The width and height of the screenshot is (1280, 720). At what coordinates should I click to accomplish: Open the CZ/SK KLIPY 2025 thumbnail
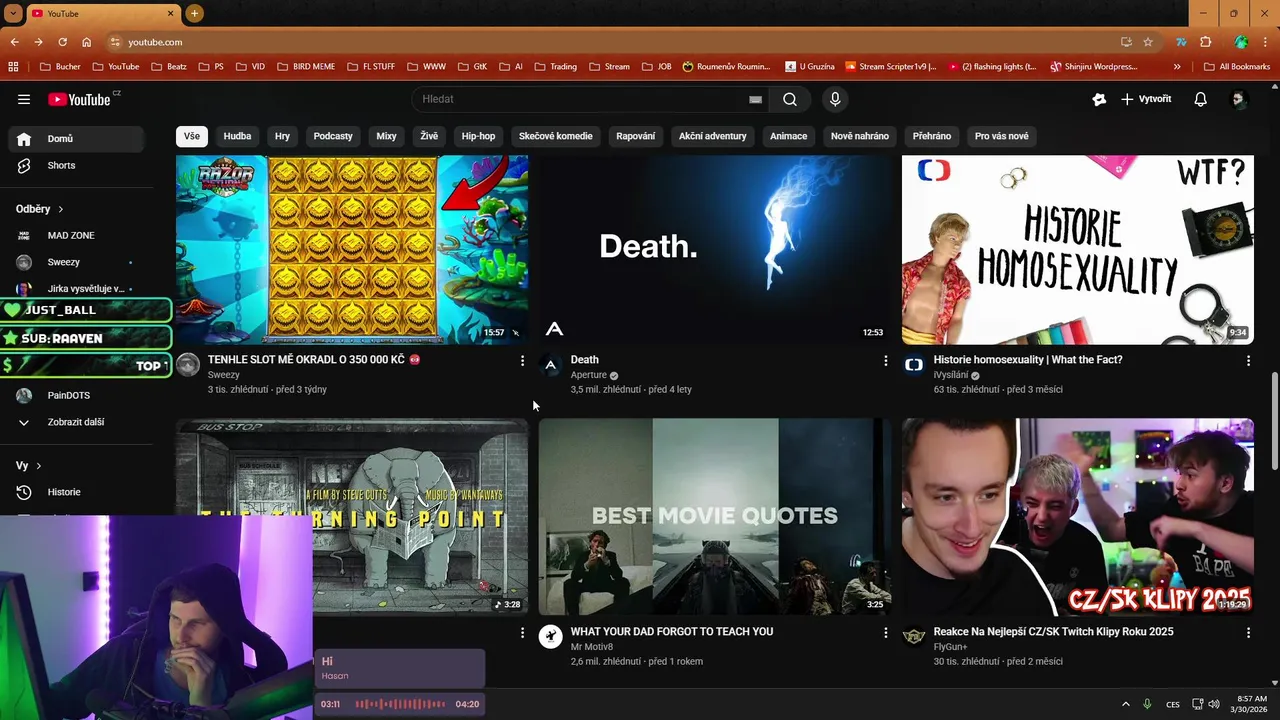click(x=1078, y=516)
